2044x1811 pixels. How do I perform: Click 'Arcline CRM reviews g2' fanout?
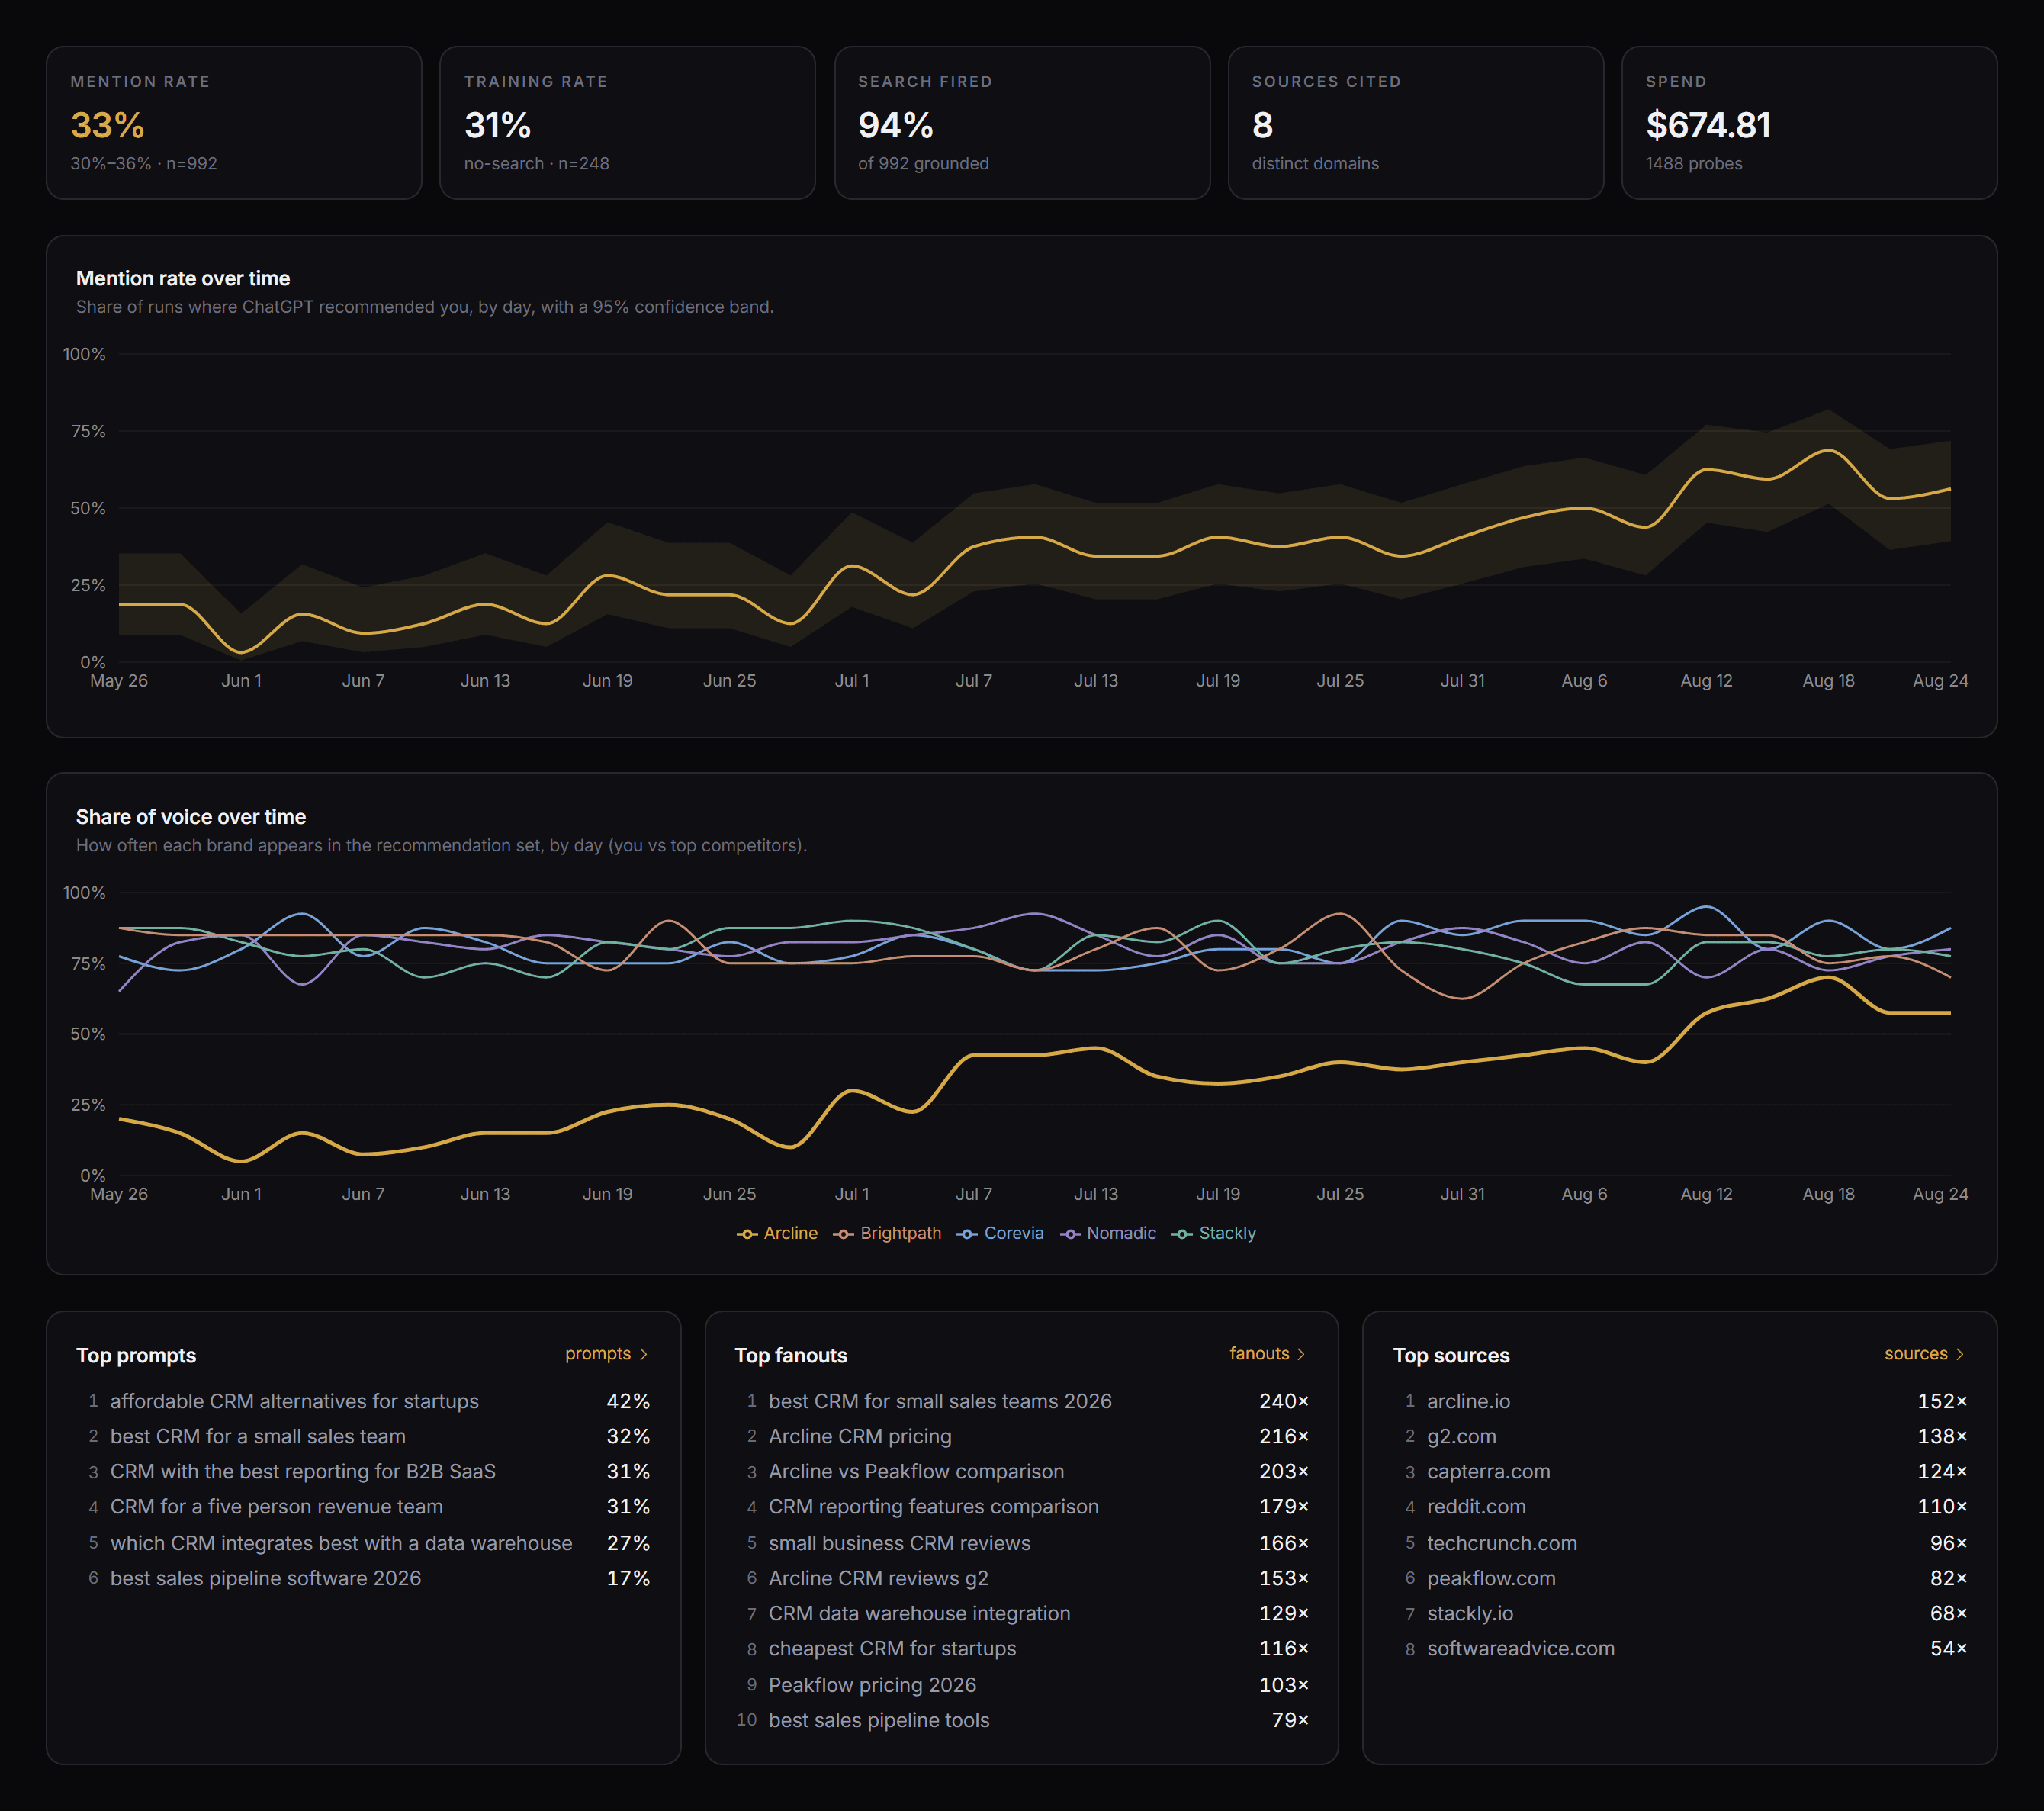[878, 1578]
